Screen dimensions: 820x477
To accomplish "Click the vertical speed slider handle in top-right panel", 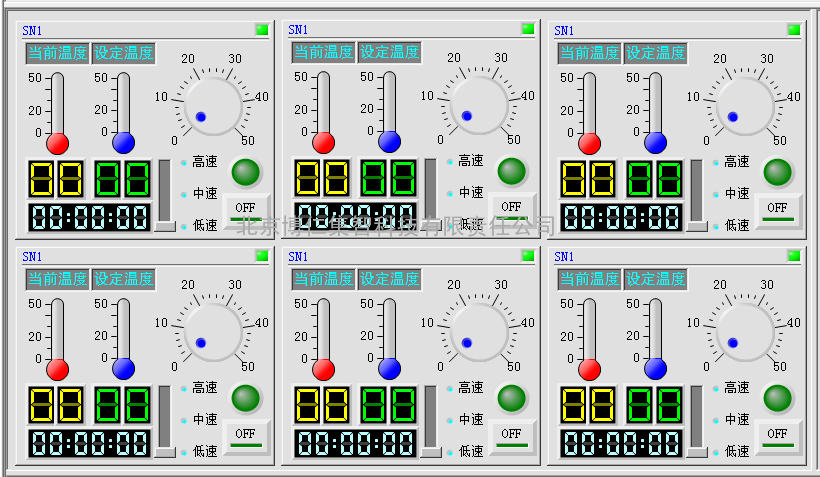I will coord(697,226).
